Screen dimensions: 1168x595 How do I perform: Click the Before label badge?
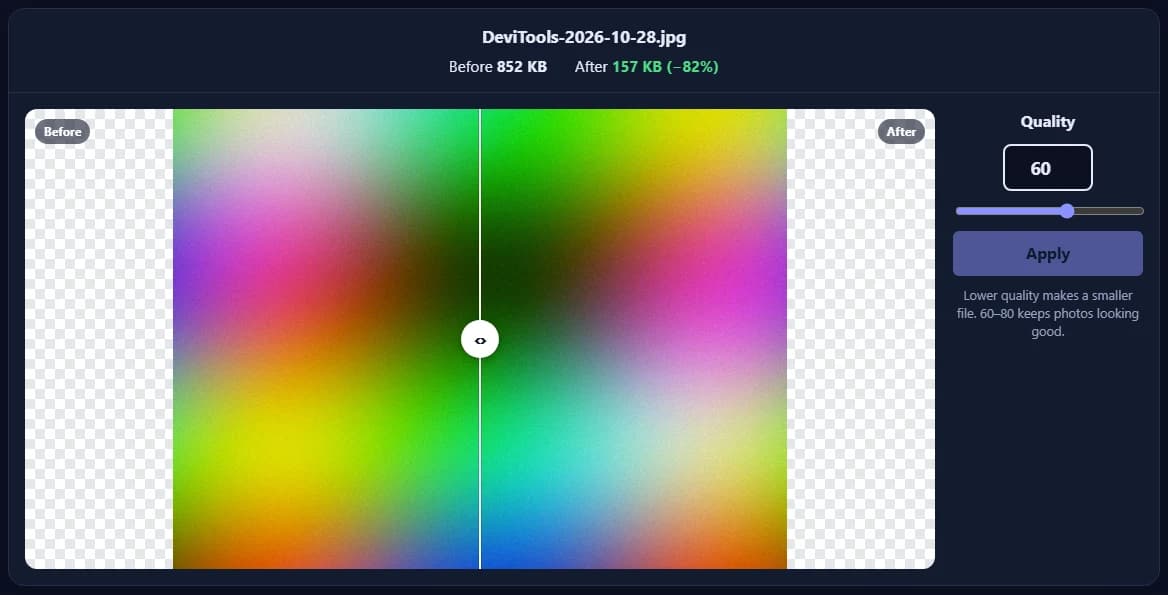click(63, 132)
